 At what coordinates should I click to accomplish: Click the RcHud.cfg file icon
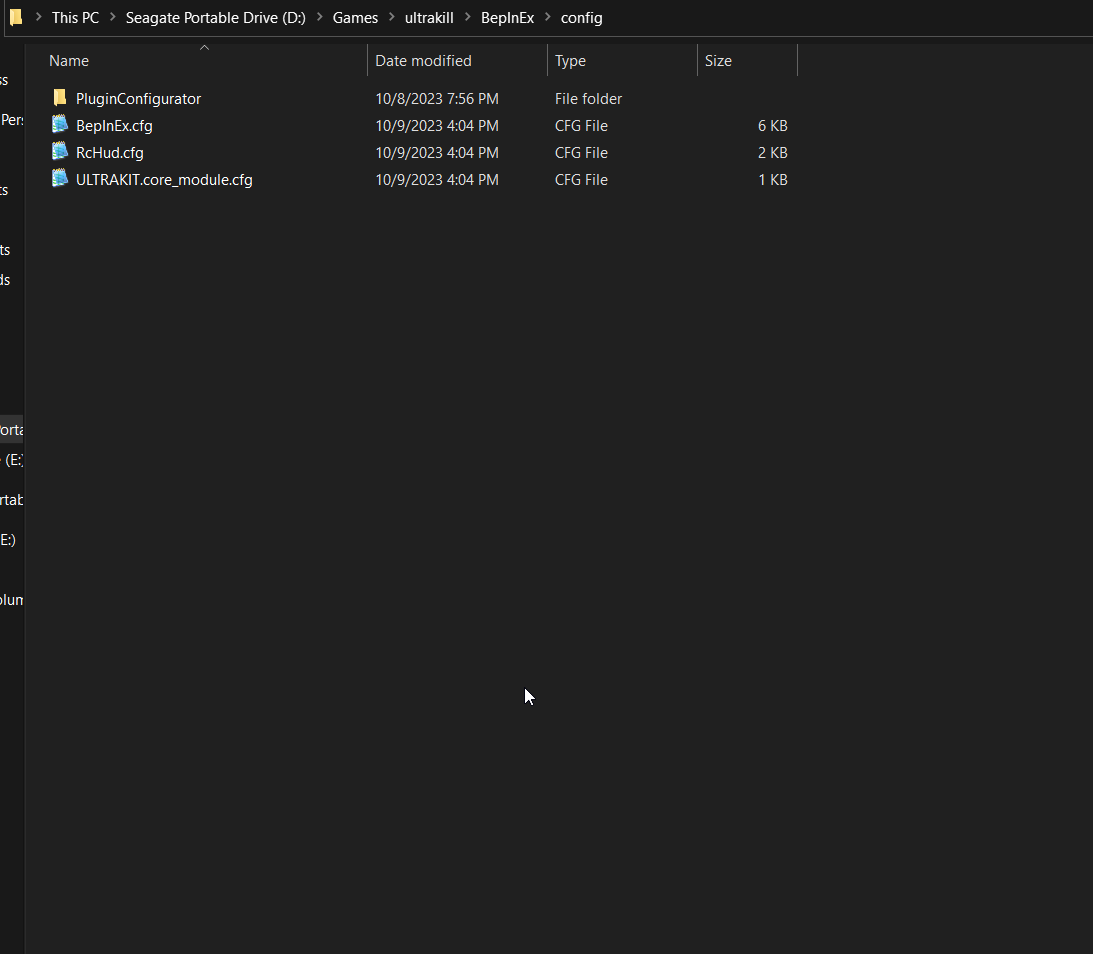click(59, 152)
